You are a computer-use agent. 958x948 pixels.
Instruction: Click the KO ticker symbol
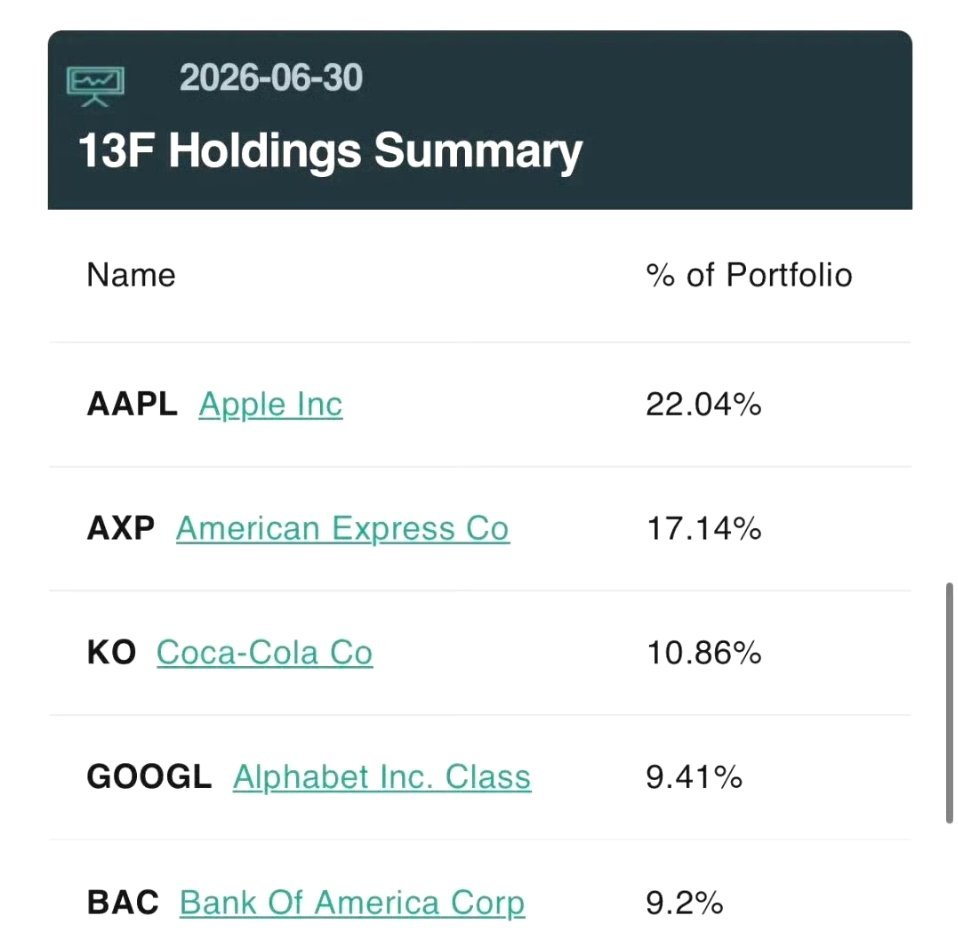(x=111, y=652)
